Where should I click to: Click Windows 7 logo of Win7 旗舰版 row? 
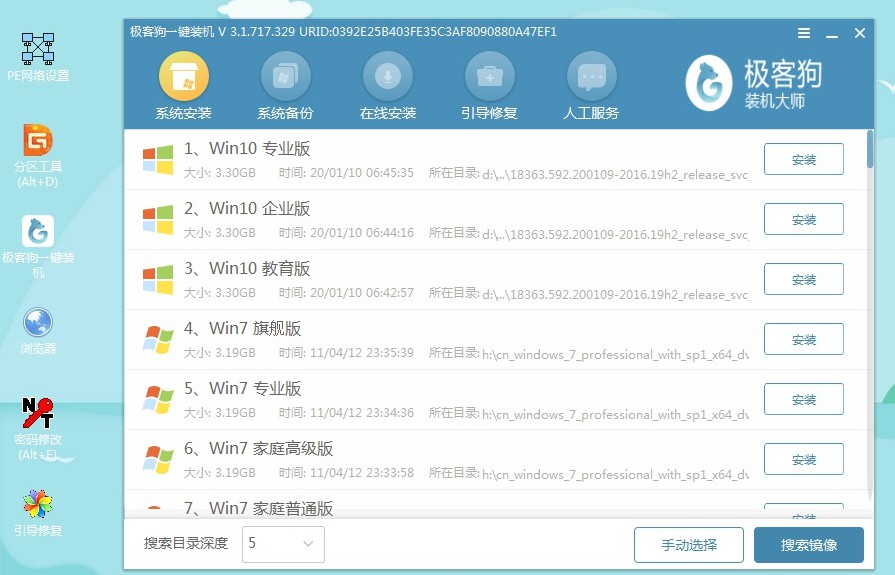coord(158,340)
